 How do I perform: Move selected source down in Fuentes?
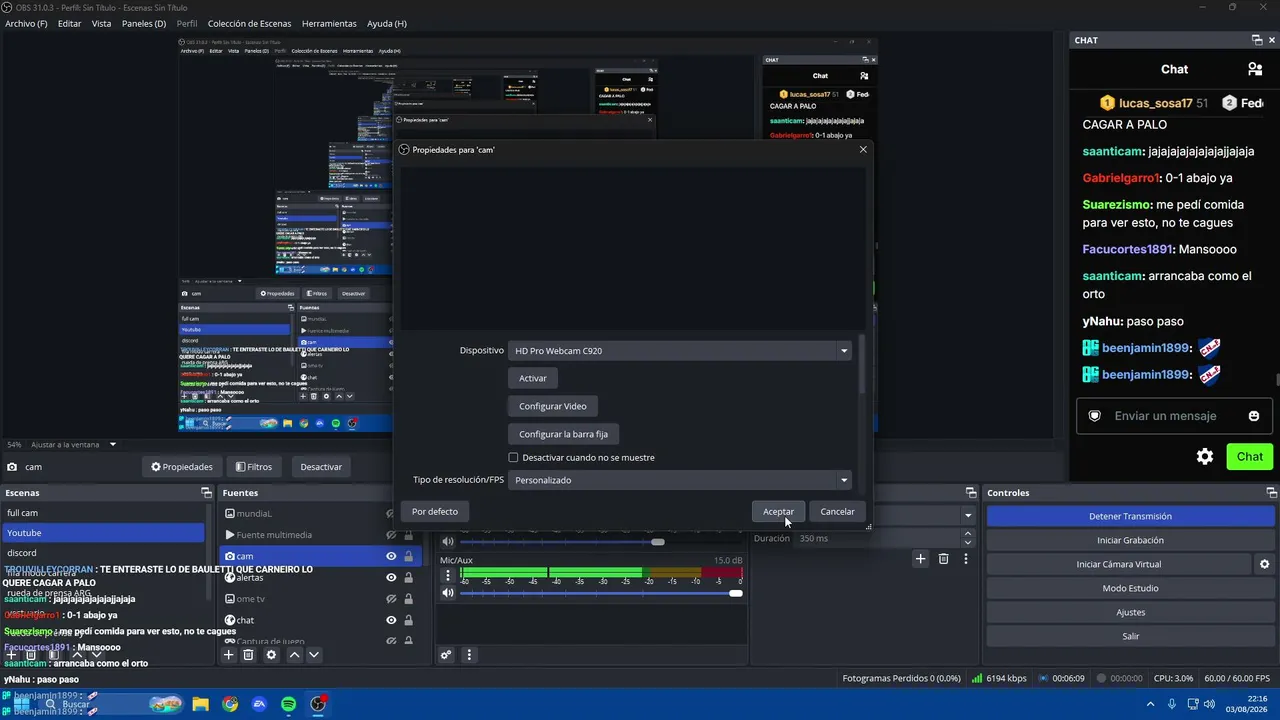[314, 655]
